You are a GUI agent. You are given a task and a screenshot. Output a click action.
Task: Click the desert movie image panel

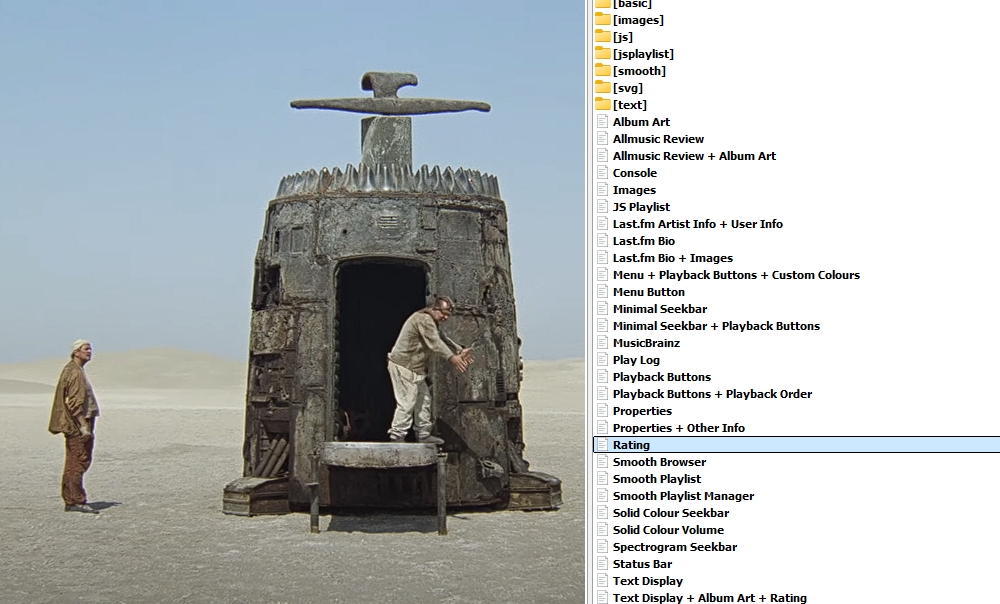pyautogui.click(x=290, y=300)
